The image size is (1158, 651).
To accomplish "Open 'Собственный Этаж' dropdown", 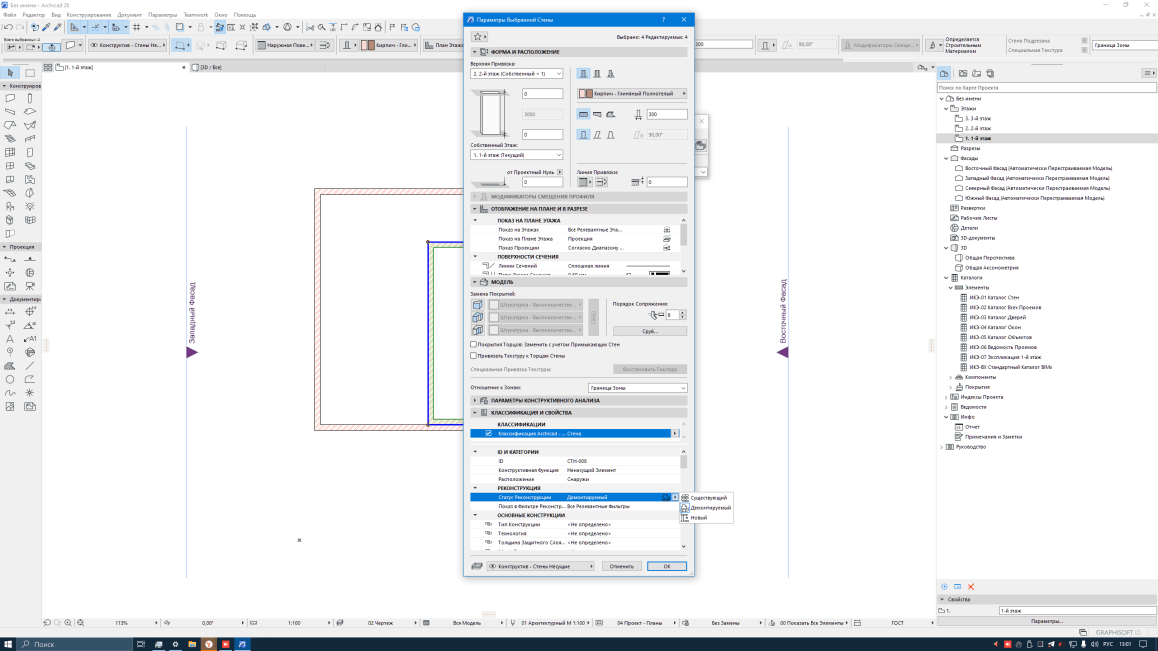I will [516, 155].
